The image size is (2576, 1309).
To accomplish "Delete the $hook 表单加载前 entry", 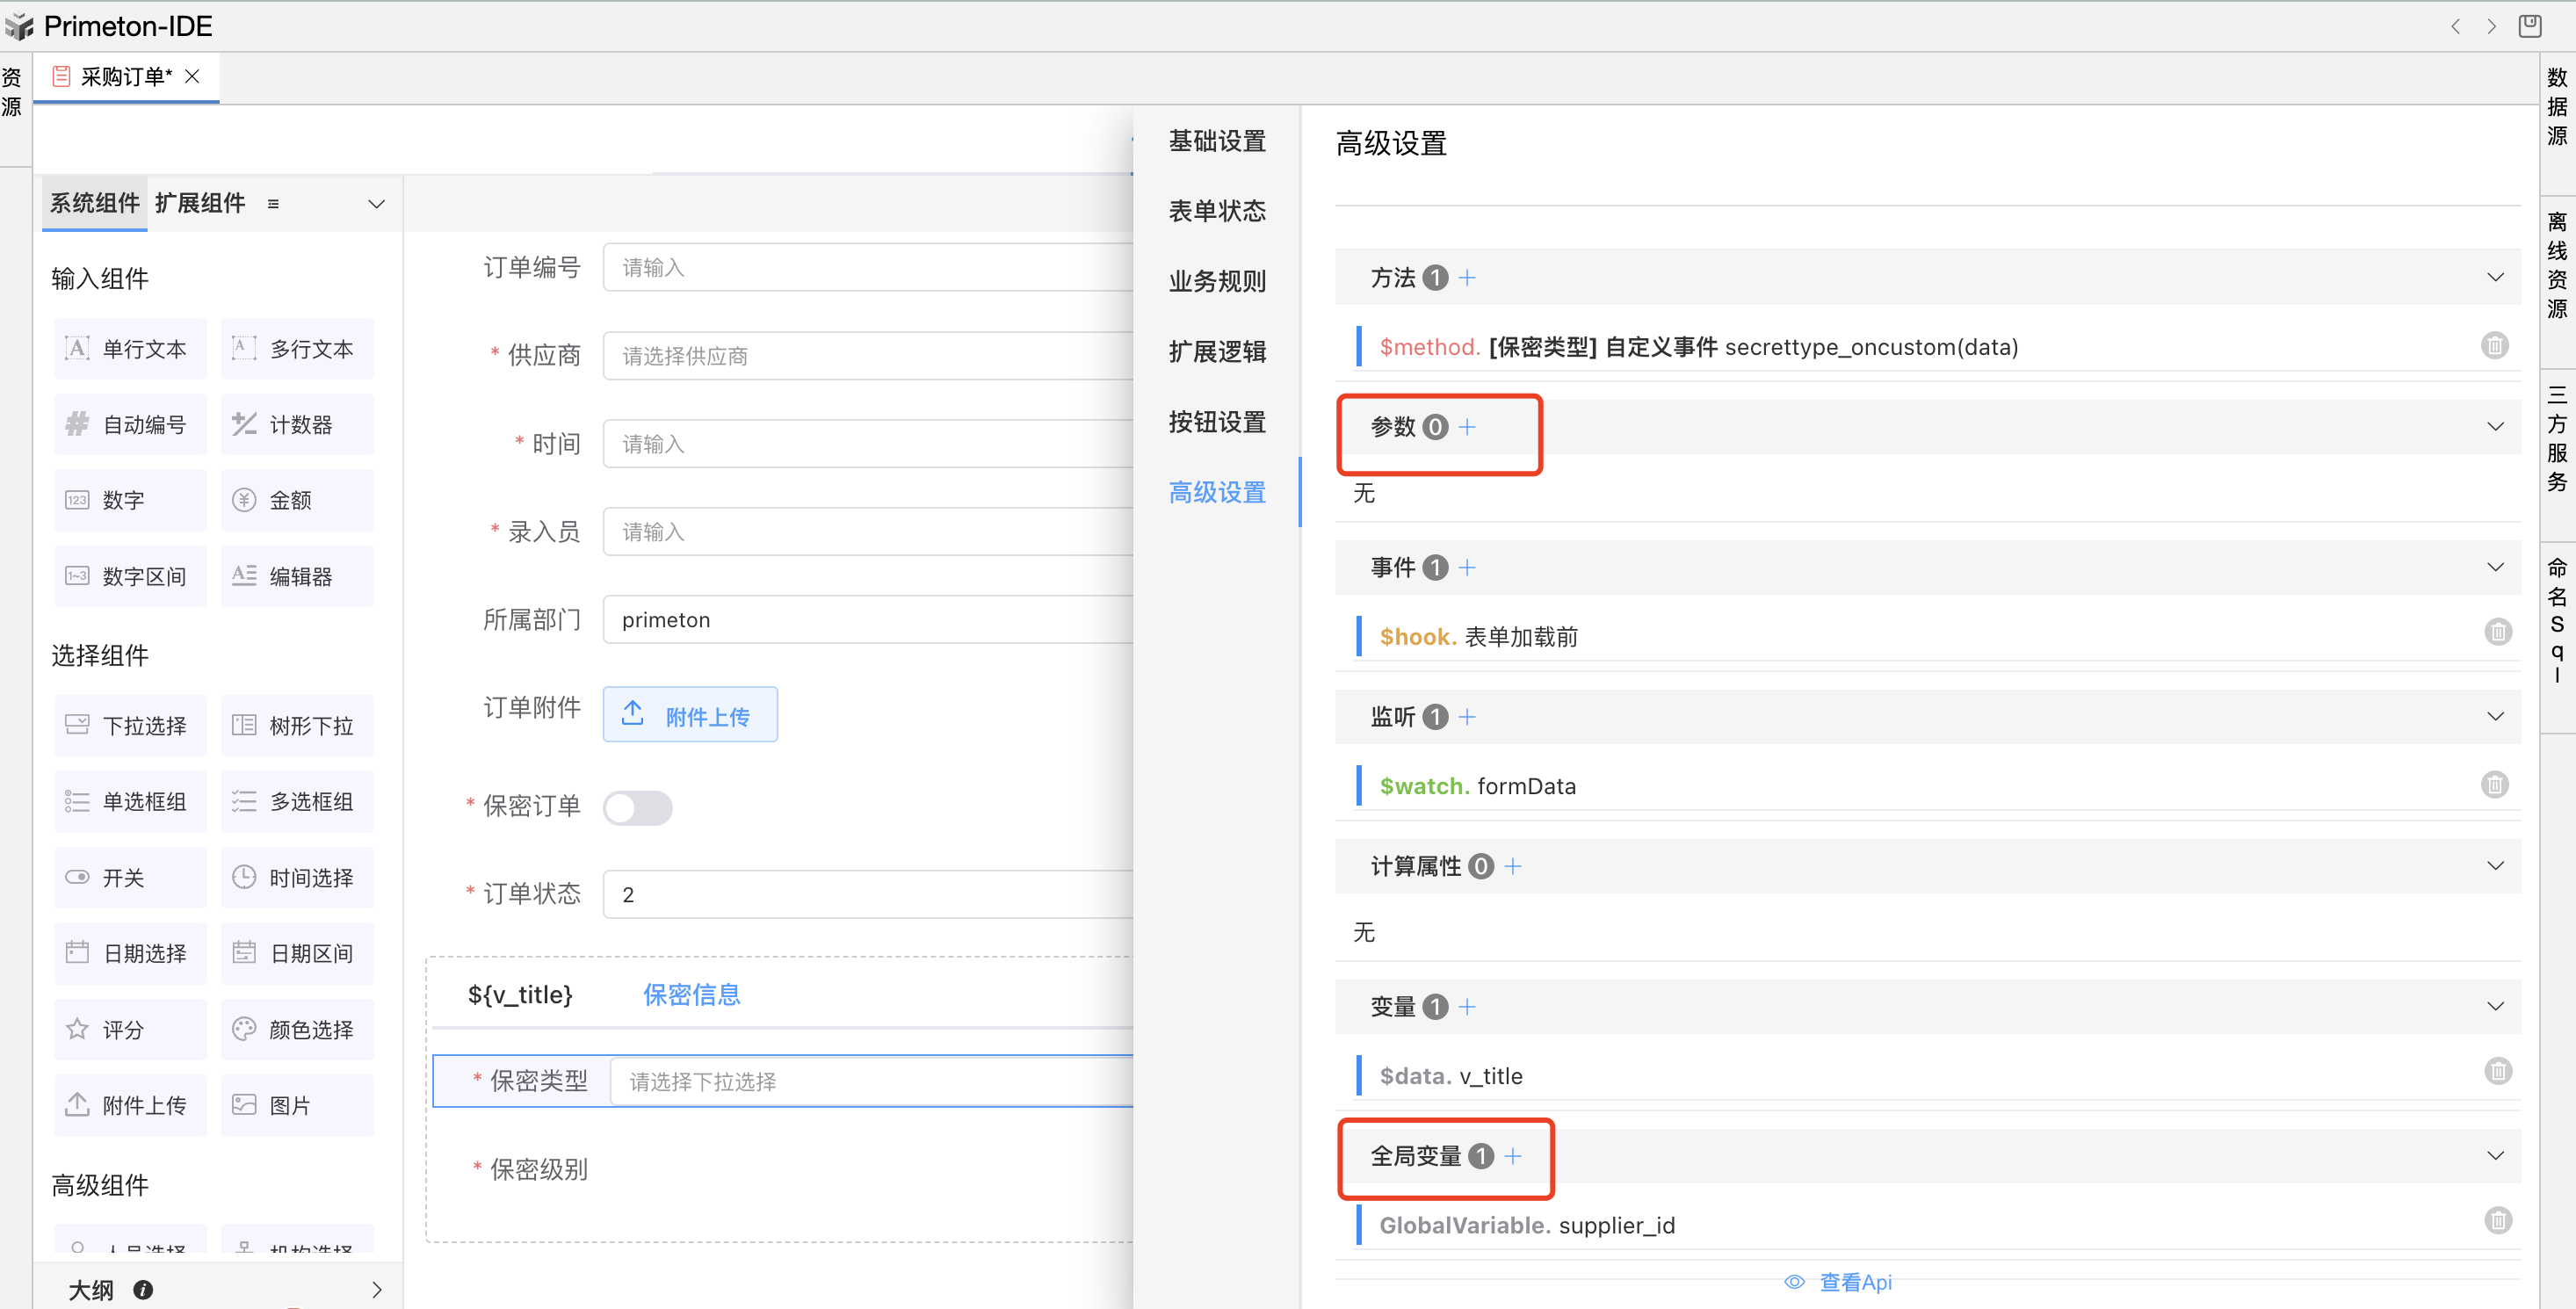I will (2497, 632).
